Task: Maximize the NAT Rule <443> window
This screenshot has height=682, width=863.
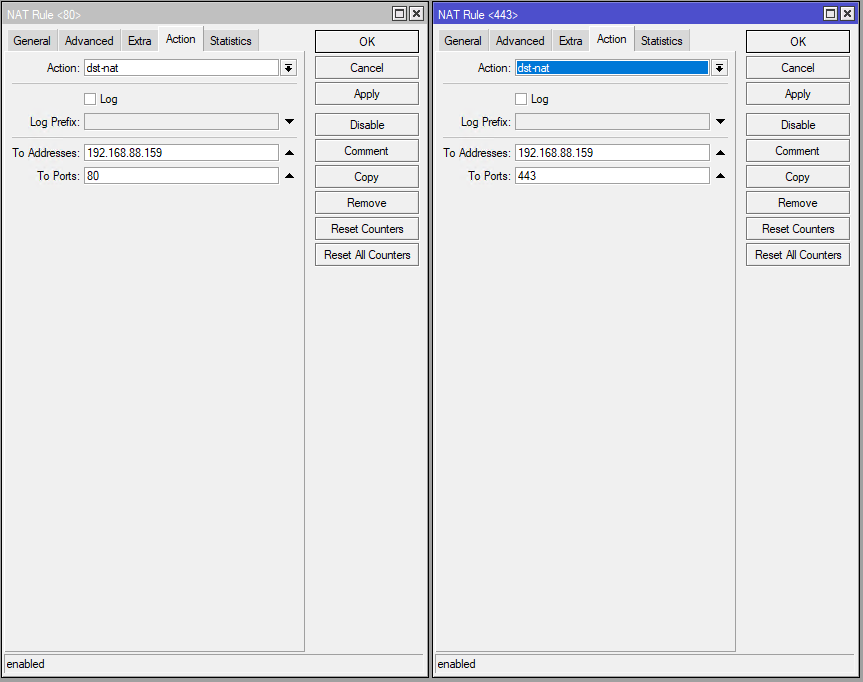Action: [831, 14]
